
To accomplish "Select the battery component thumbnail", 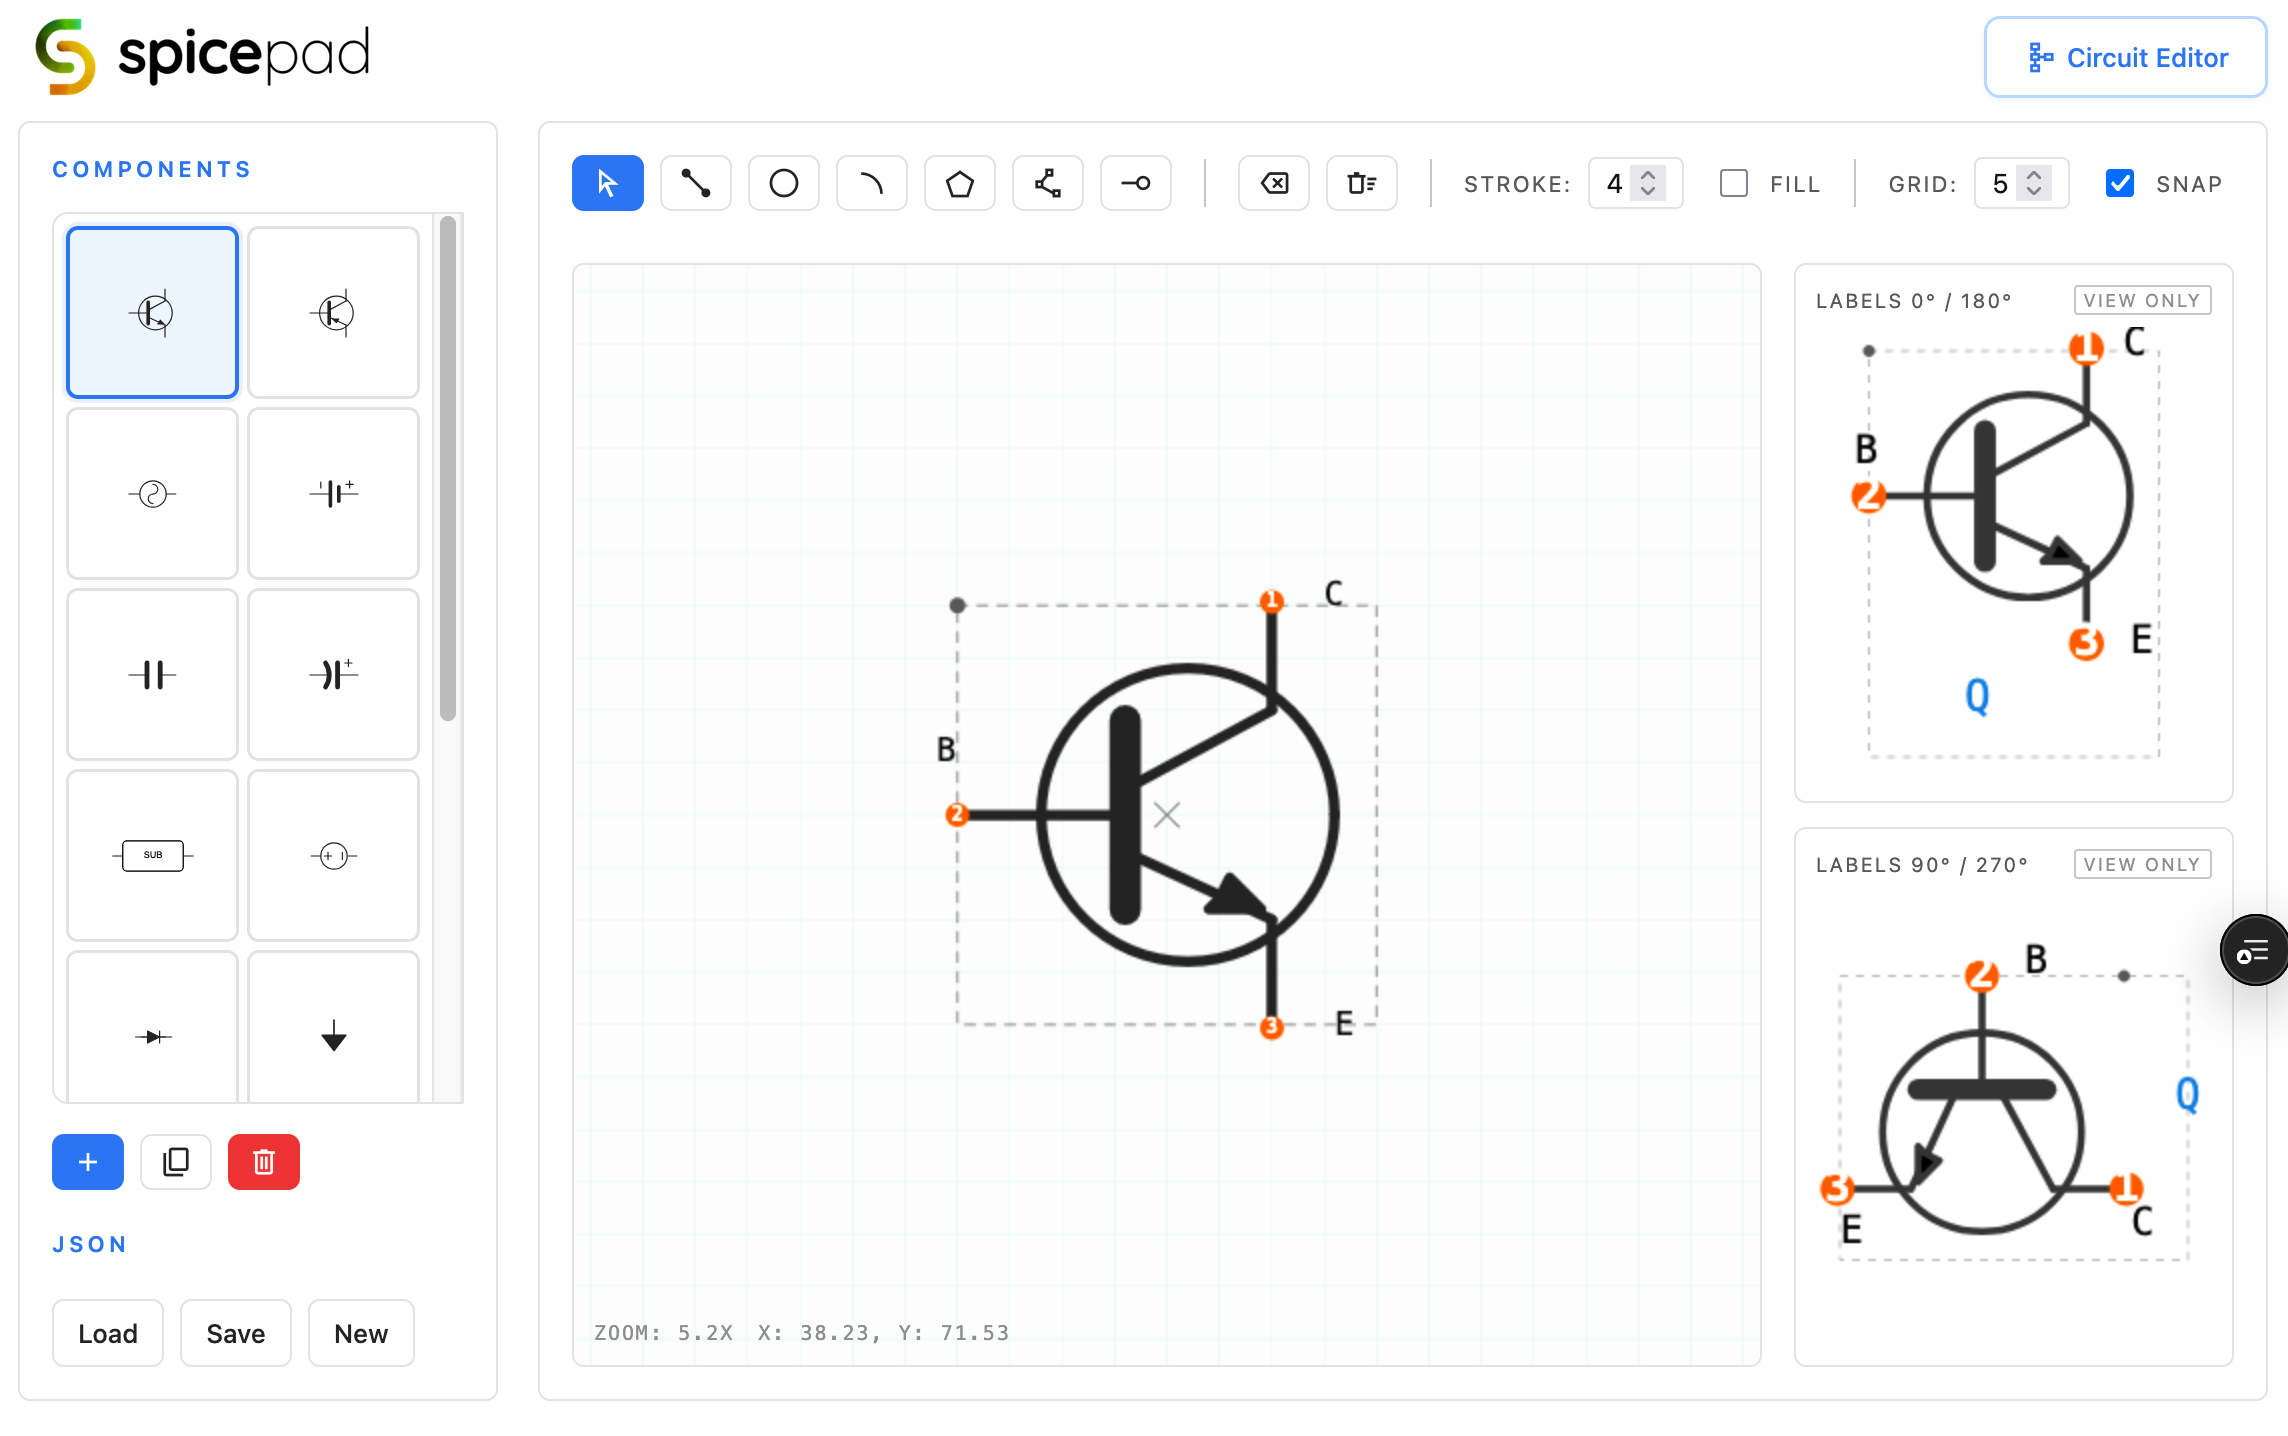I will [333, 493].
